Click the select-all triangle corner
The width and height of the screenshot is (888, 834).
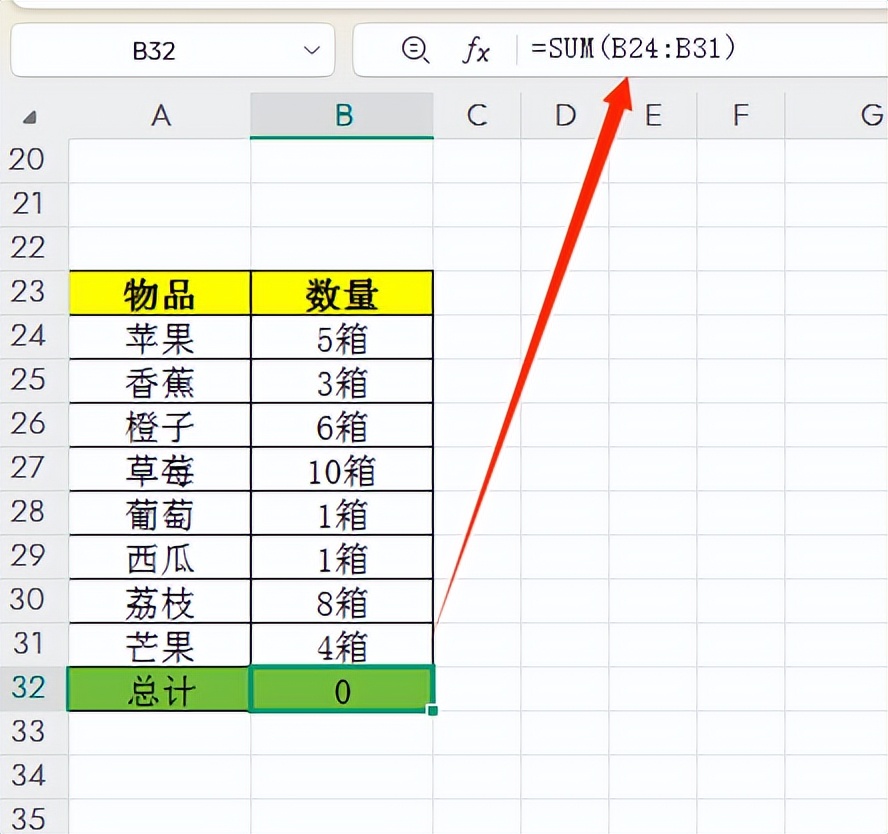click(x=29, y=117)
